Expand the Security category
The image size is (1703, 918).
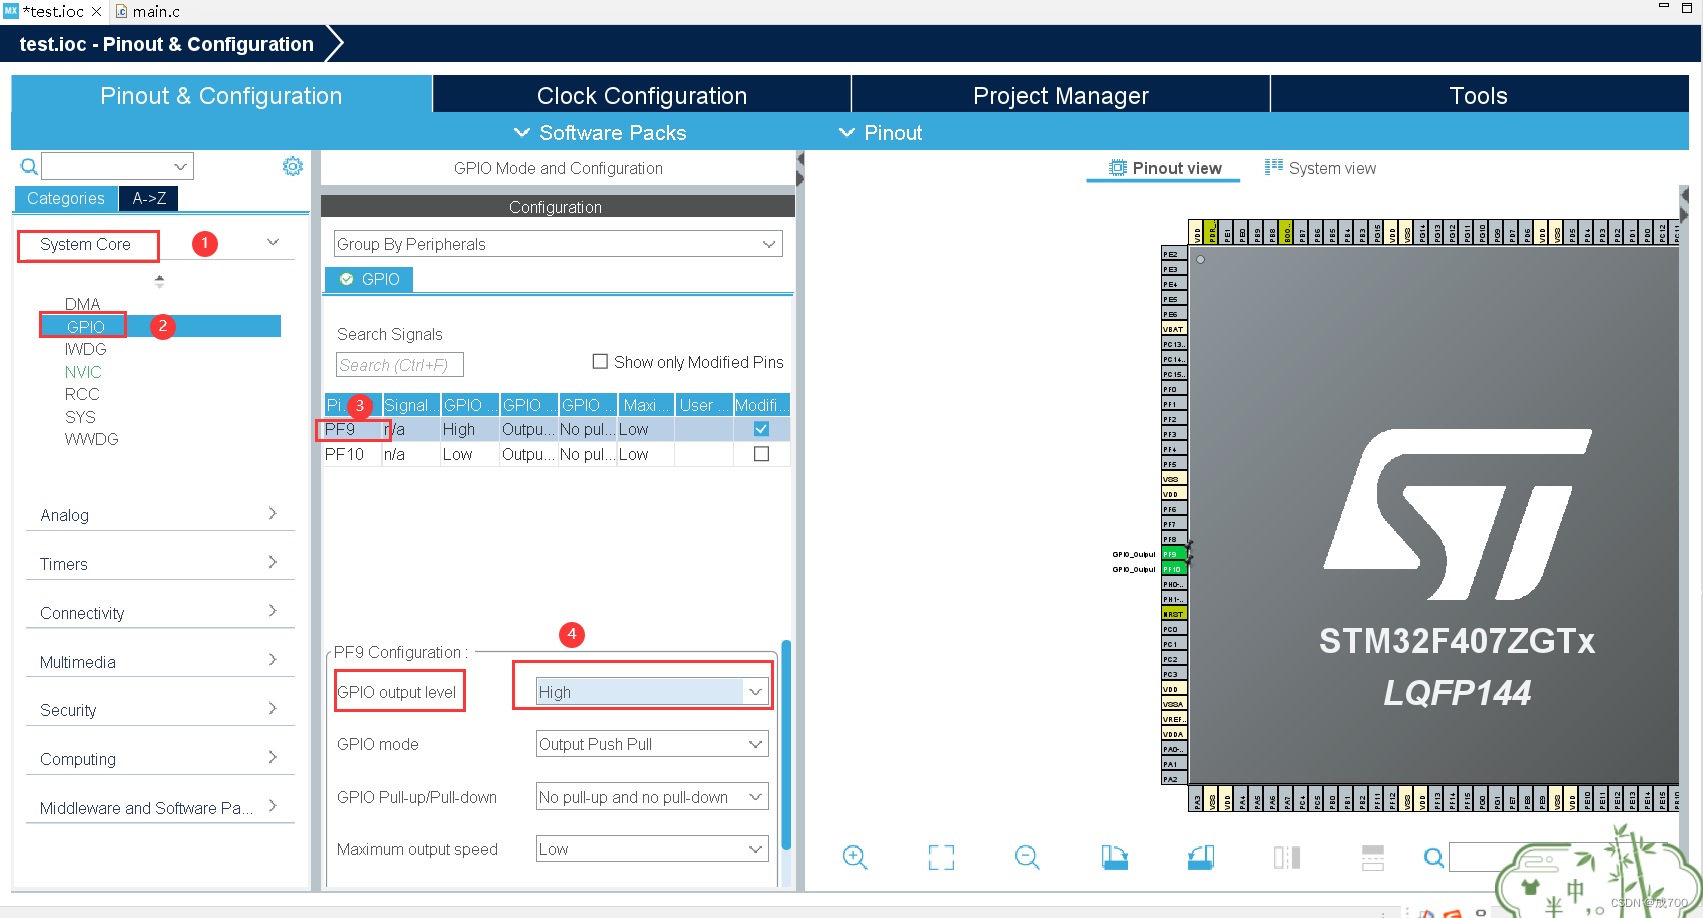coord(160,710)
